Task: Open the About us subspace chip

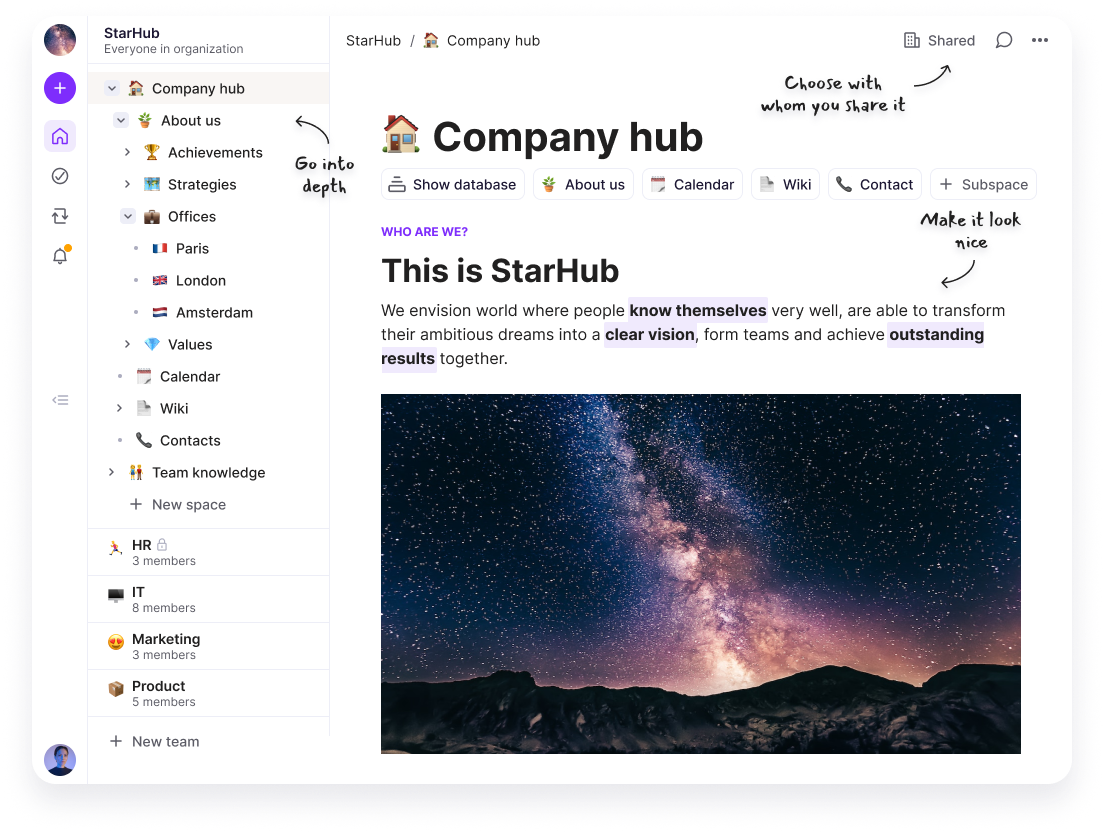Action: pyautogui.click(x=583, y=184)
